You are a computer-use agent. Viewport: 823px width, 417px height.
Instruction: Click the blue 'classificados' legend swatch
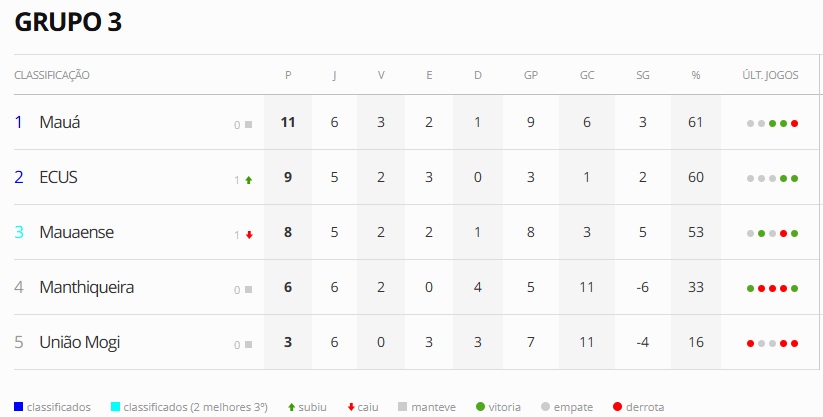18,407
